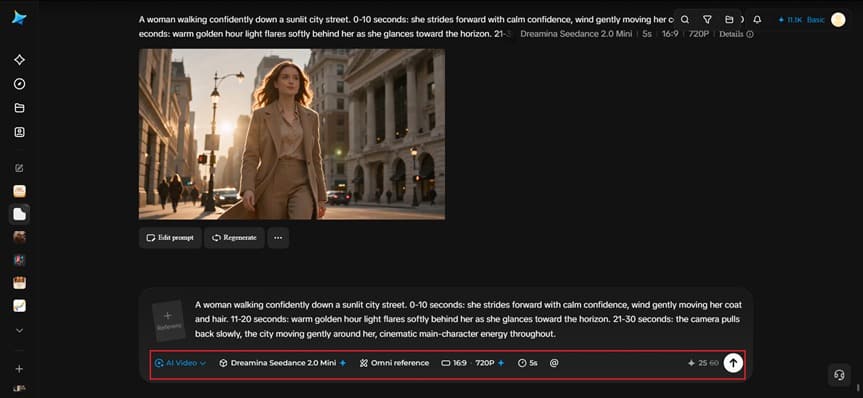Click the search magnifier icon at the top
Image resolution: width=863 pixels, height=398 pixels.
[685, 20]
